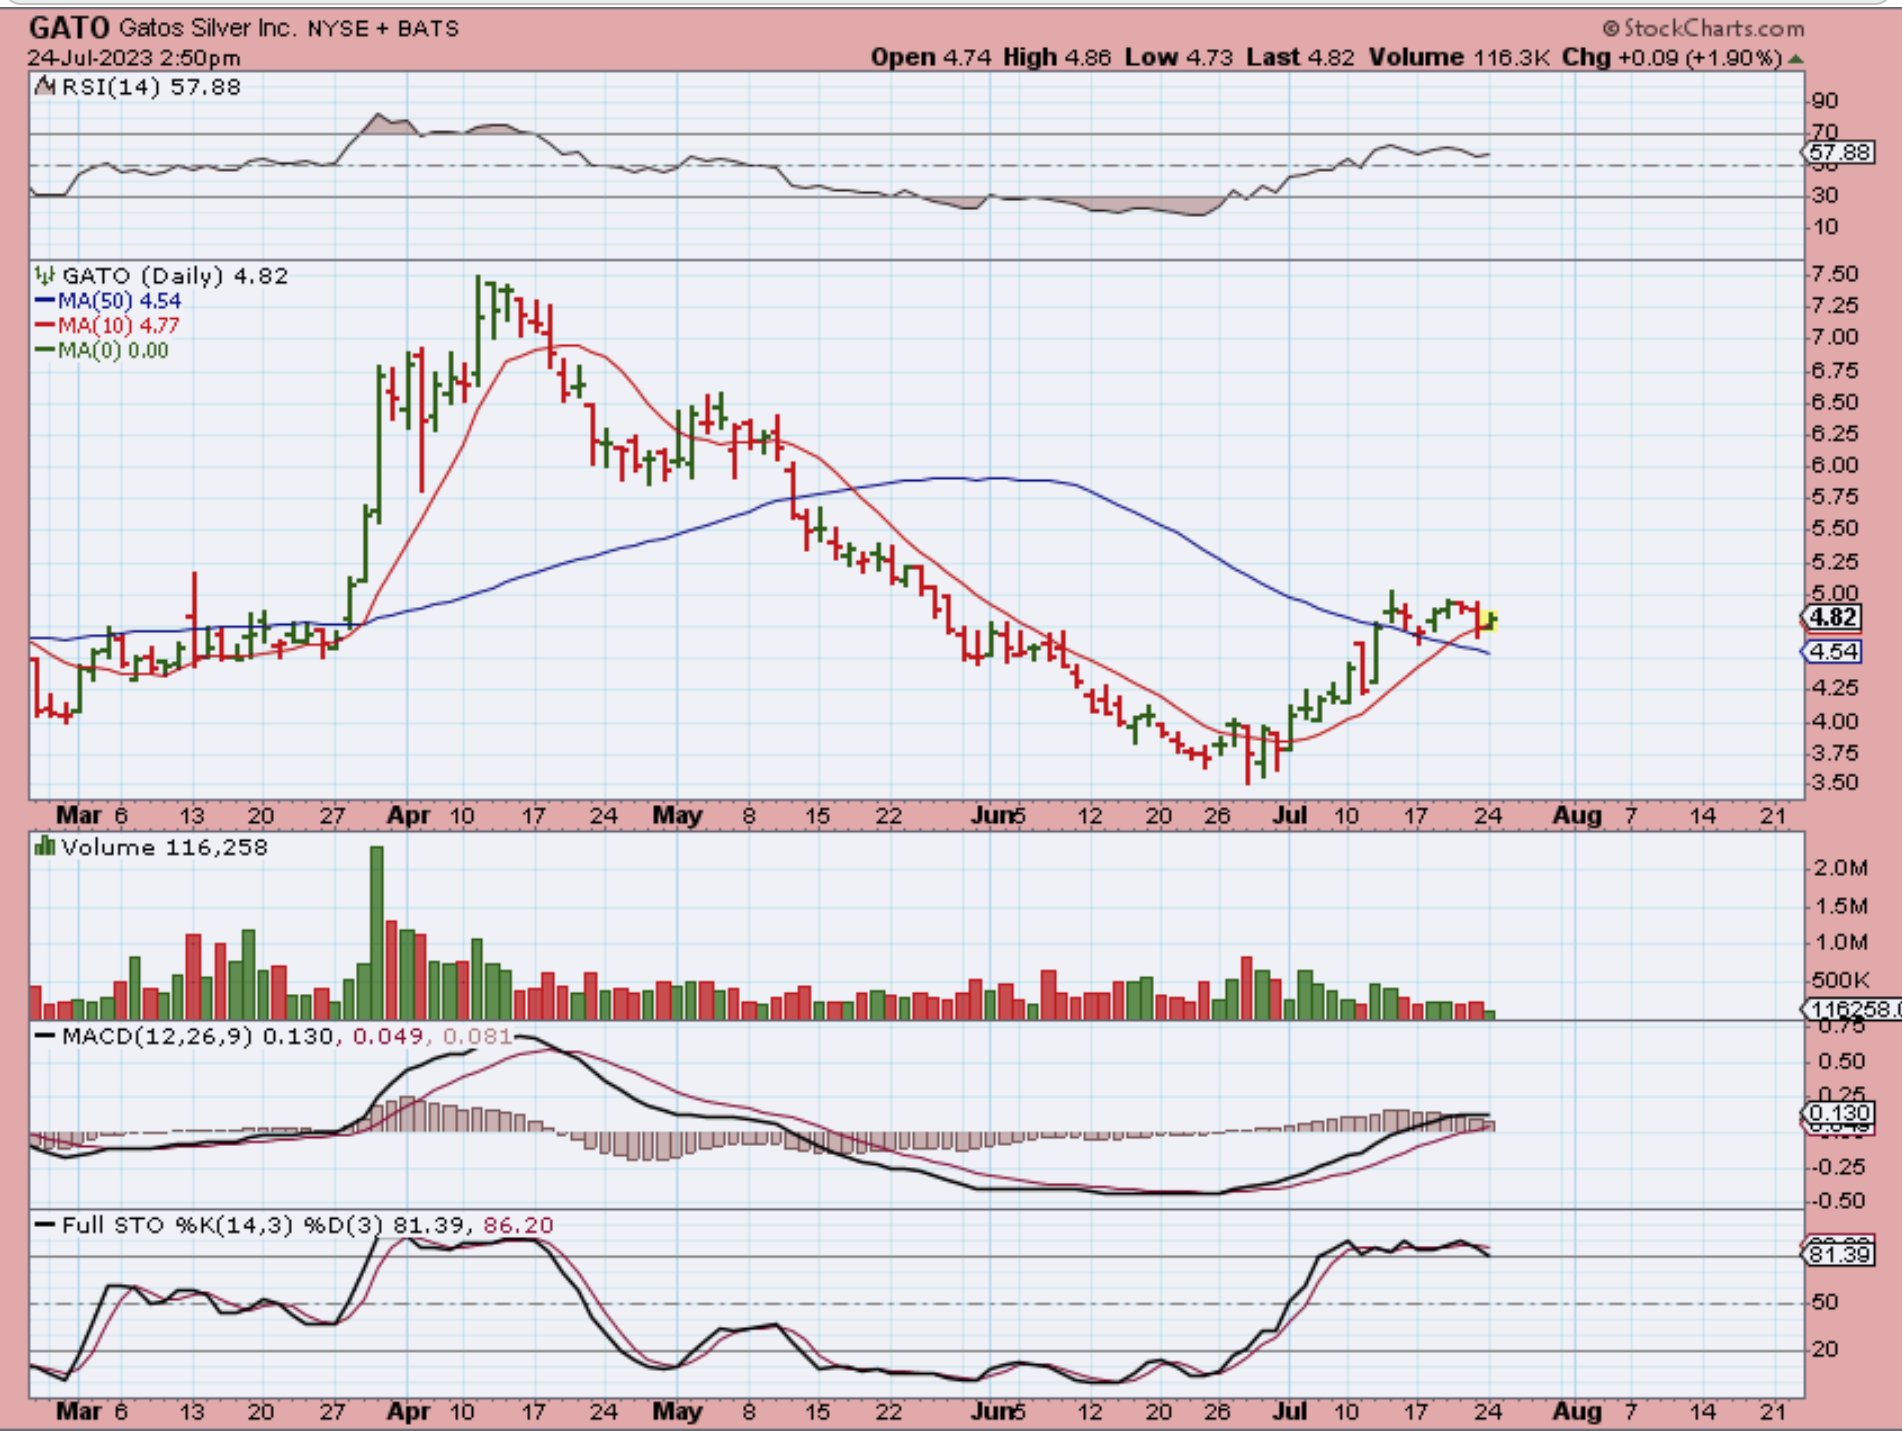Click the yellow highlighted latest price bar
Screen dimensions: 1902x1431
click(x=1489, y=620)
